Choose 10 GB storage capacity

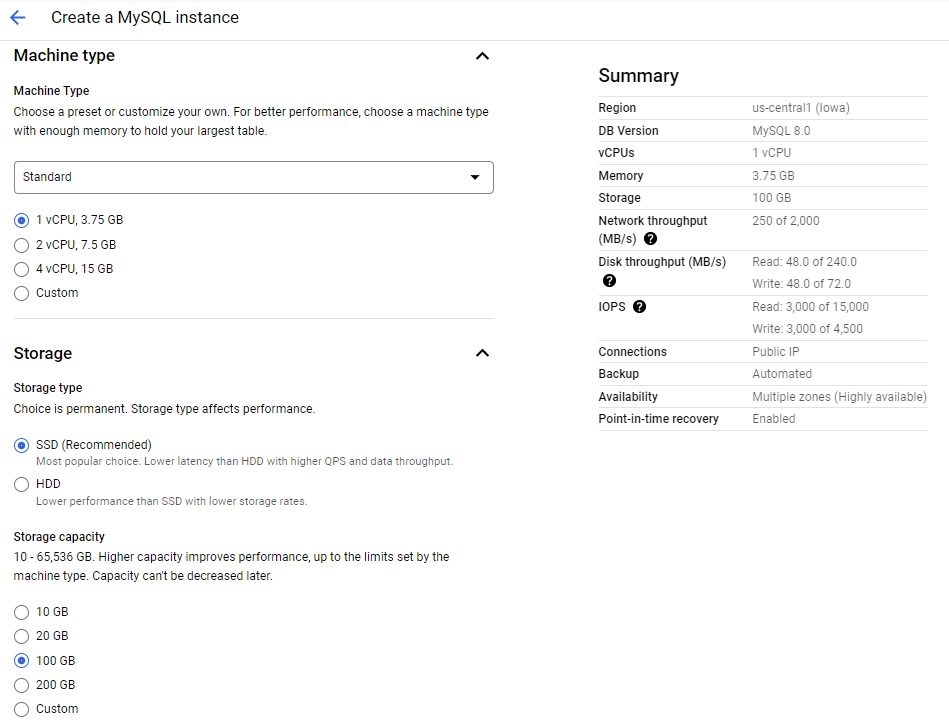point(22,612)
